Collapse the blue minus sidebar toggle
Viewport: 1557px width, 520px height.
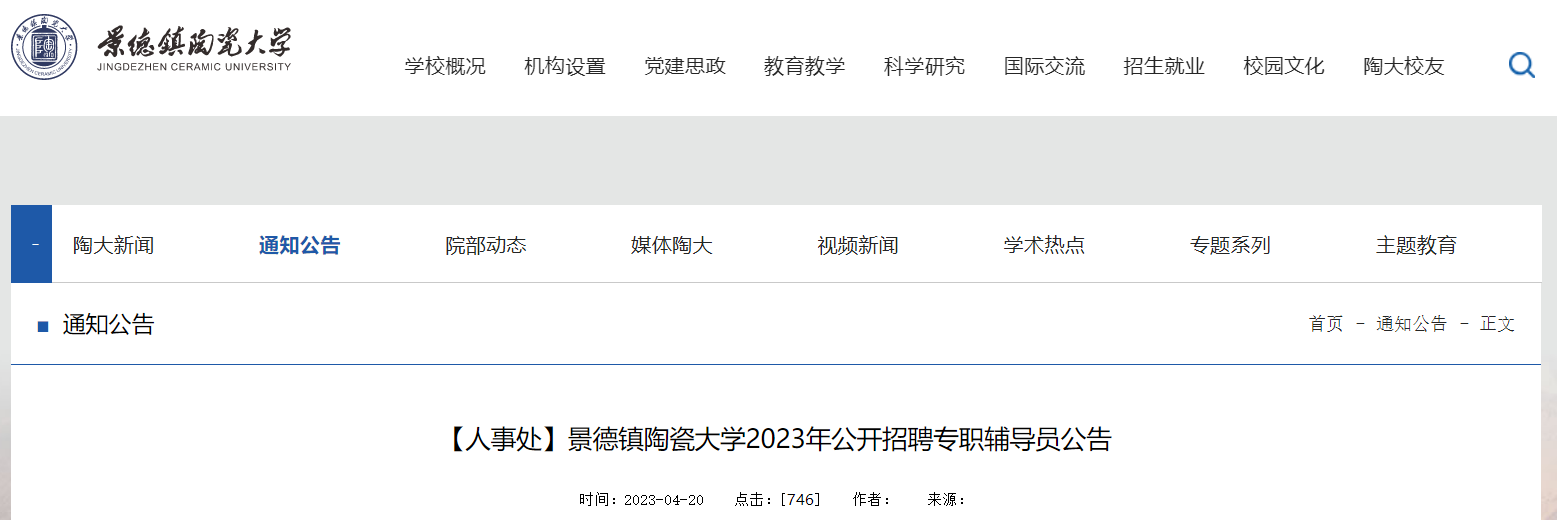tap(31, 244)
